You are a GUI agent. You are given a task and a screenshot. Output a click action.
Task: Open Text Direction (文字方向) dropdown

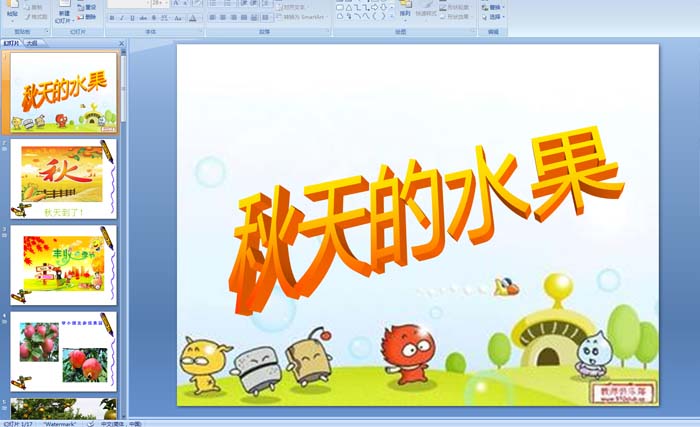(x=292, y=7)
